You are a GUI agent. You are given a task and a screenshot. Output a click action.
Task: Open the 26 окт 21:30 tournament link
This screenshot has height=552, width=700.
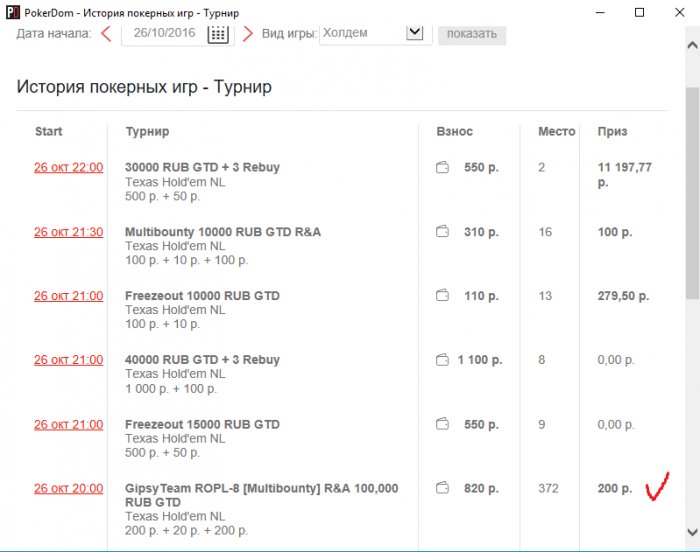click(68, 232)
